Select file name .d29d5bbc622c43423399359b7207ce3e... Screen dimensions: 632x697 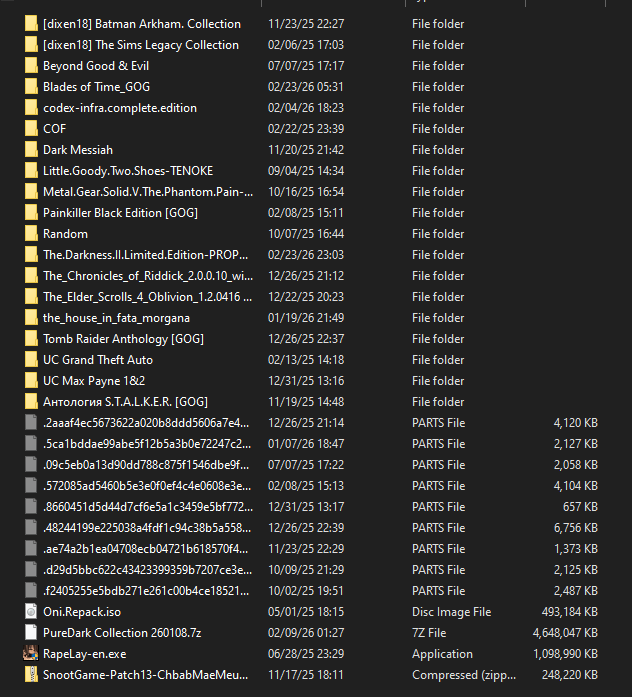click(x=148, y=570)
